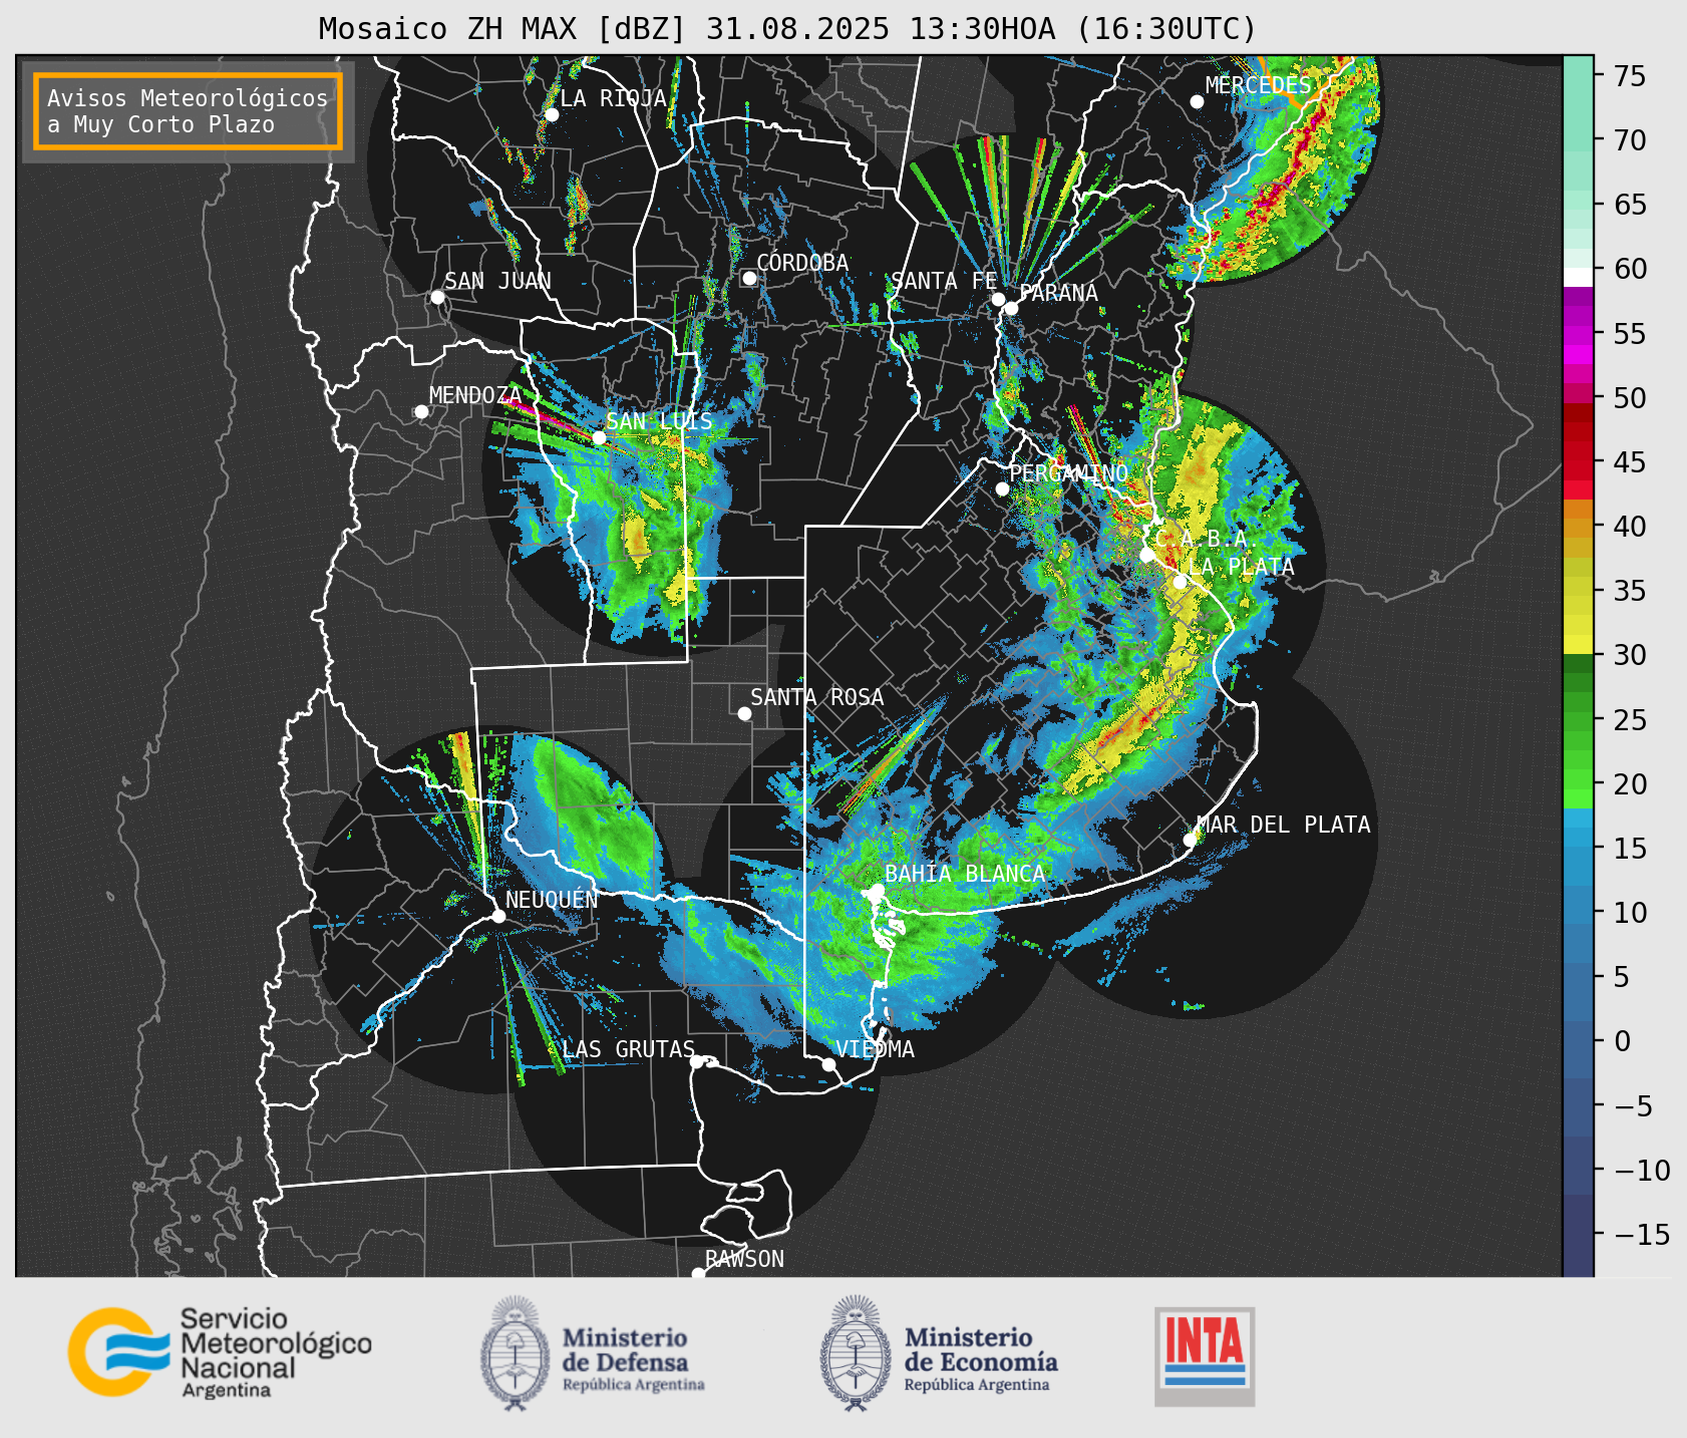Screen dimensions: 1687x1438
Task: Select the Santa Rosa city marker dot
Action: tap(744, 713)
